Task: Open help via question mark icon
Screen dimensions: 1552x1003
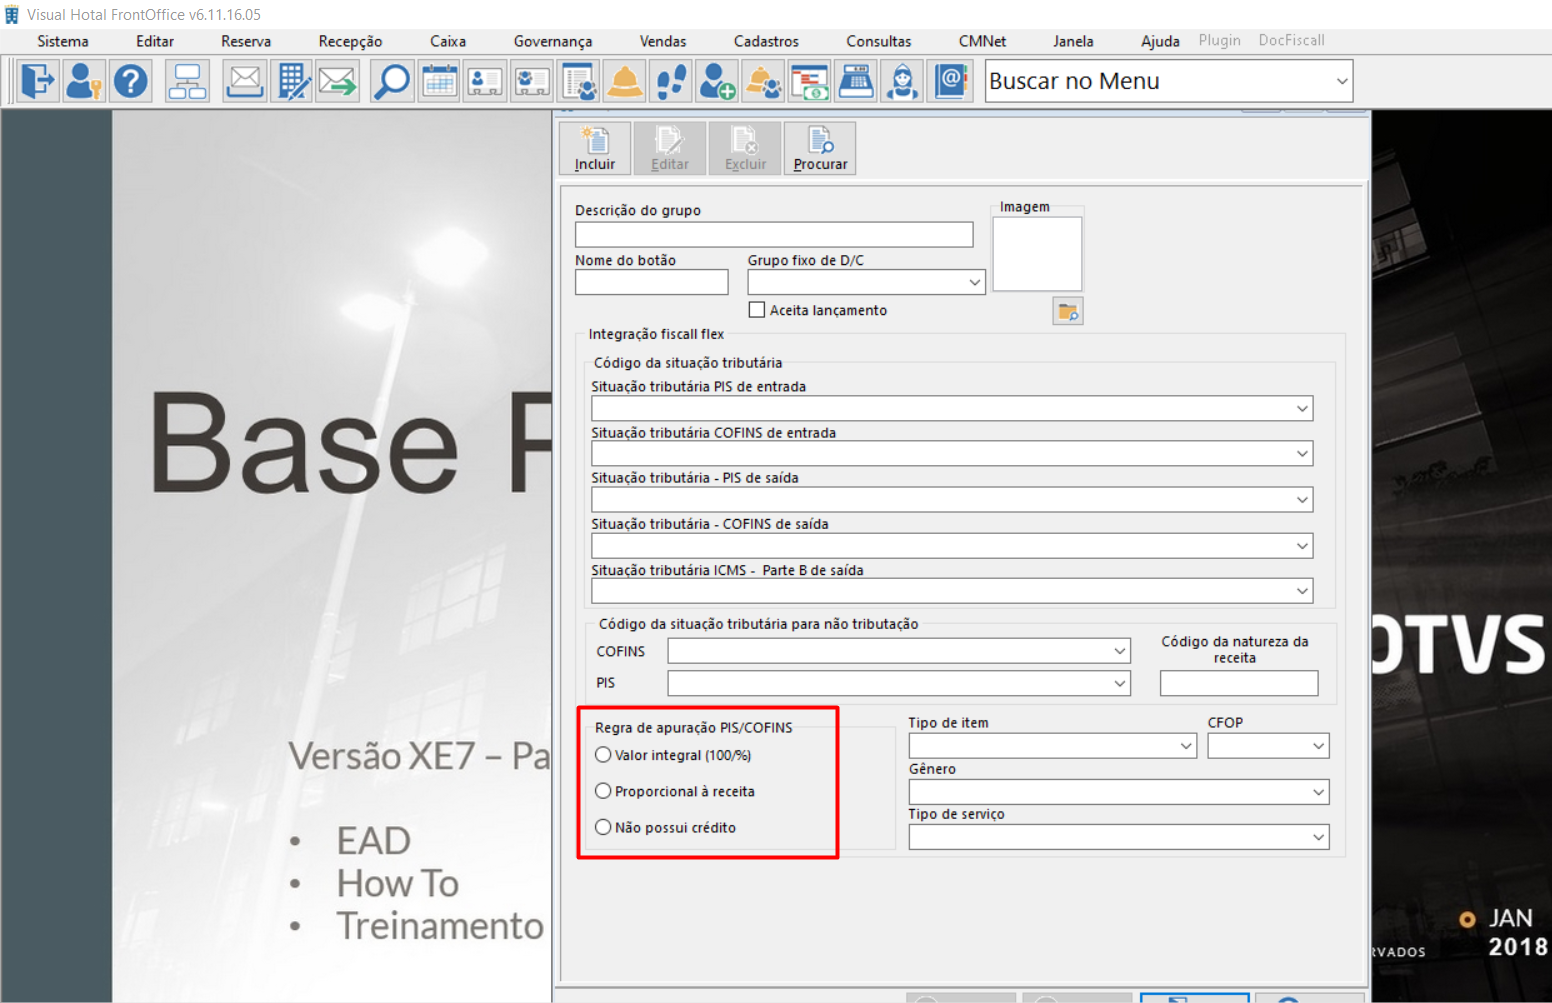Action: pos(131,81)
